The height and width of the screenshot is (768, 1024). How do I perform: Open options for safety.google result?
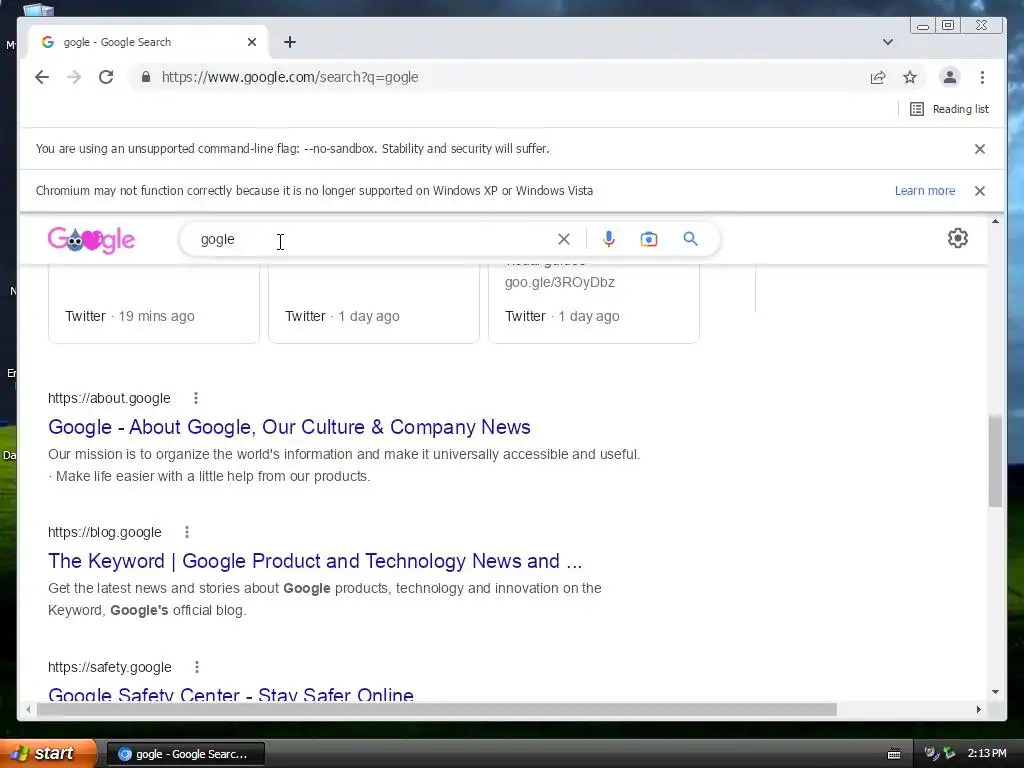(197, 667)
